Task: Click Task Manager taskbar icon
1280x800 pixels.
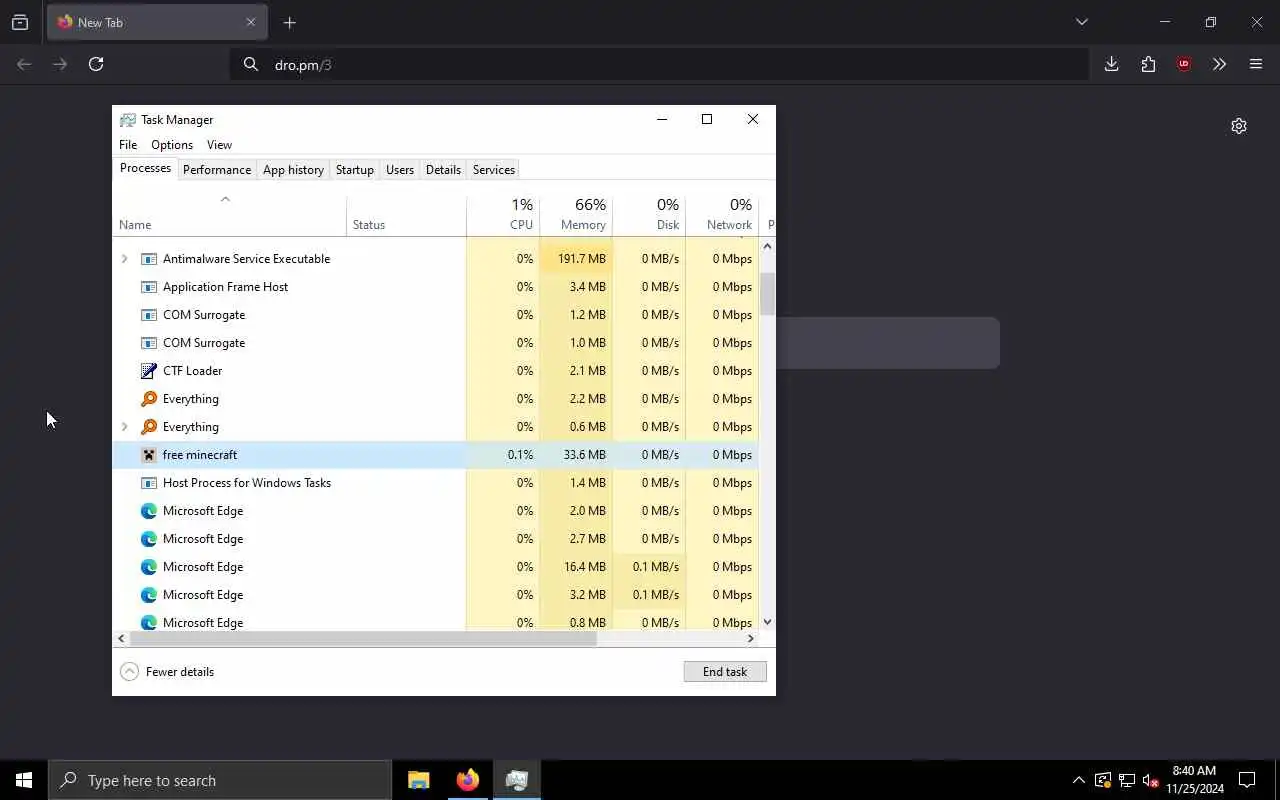Action: [x=517, y=780]
